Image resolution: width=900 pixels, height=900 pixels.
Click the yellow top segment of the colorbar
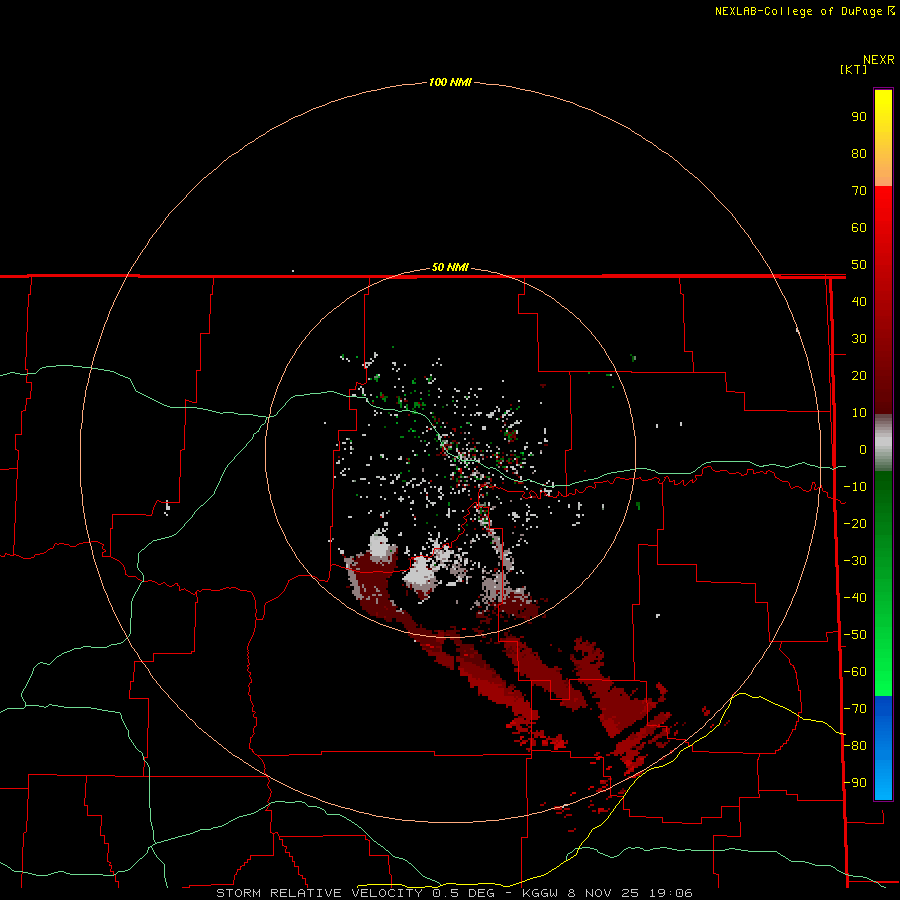883,138
